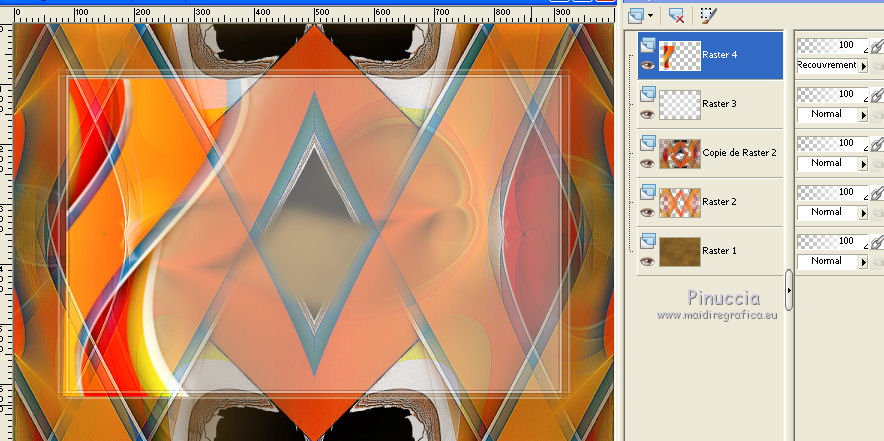Select the Copie de Raster 2 layer name
The width and height of the screenshot is (884, 441).
coord(740,153)
